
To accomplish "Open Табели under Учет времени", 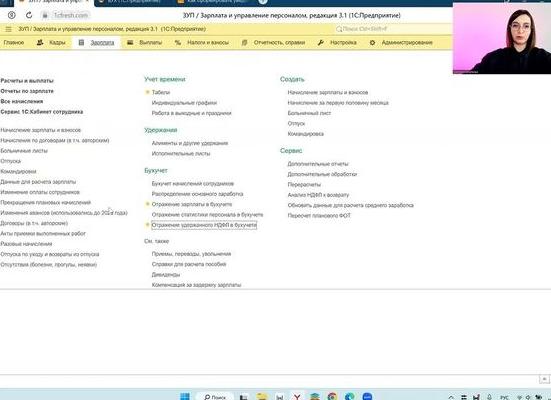I will 161,92.
